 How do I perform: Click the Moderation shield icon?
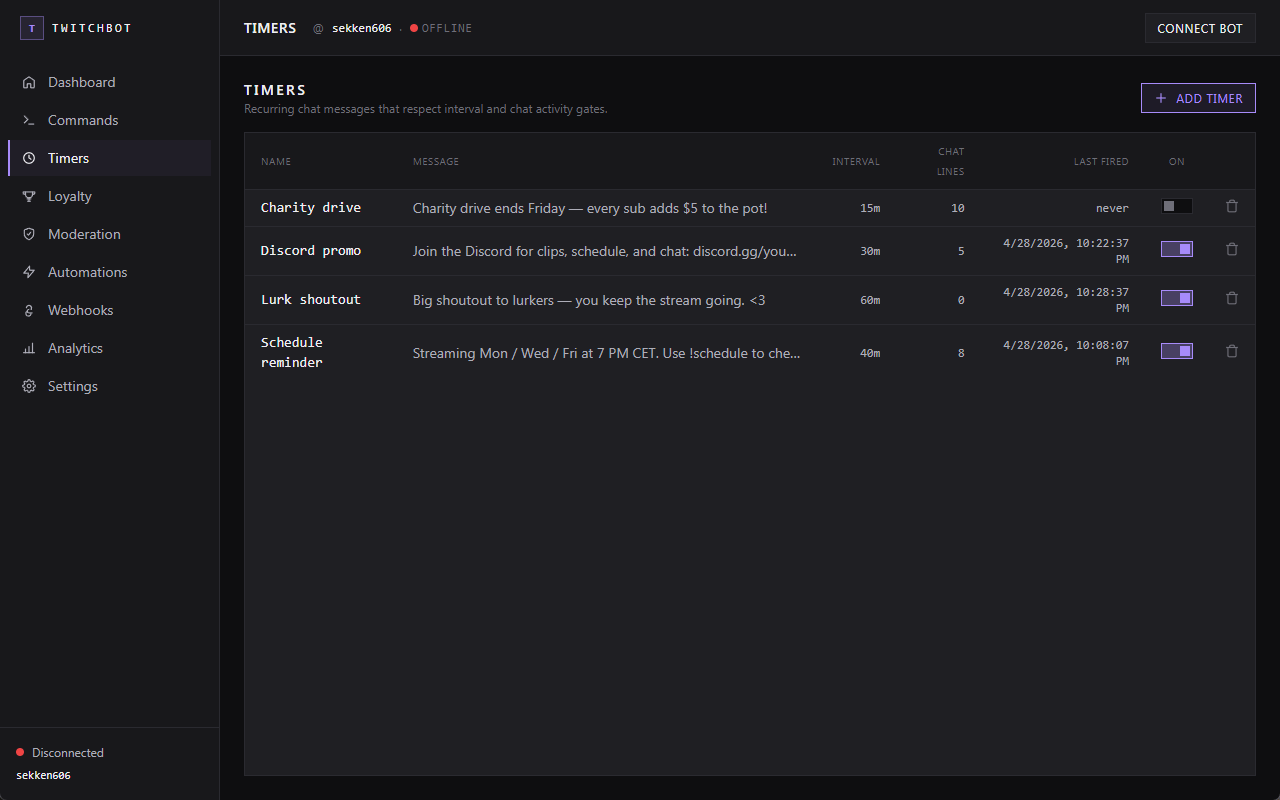coord(29,234)
